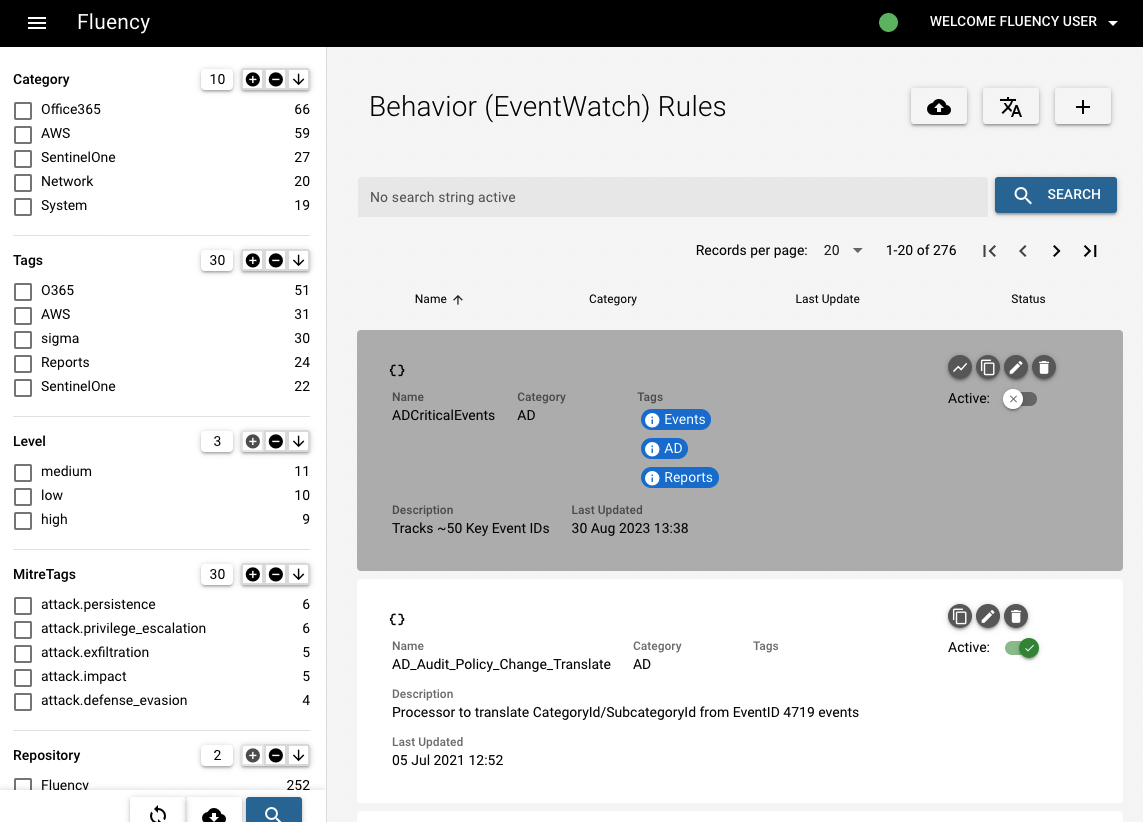Click the search string input field
Image resolution: width=1143 pixels, height=822 pixels.
[672, 197]
